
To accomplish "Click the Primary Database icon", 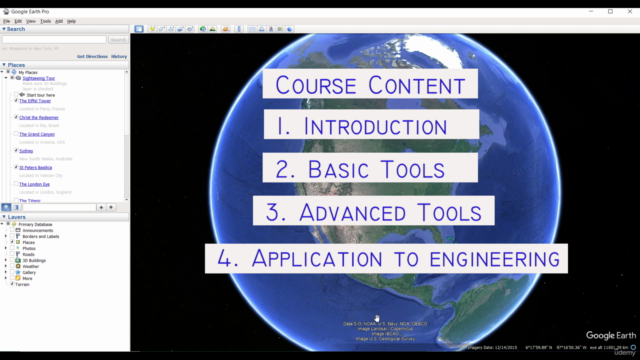I will 14,224.
